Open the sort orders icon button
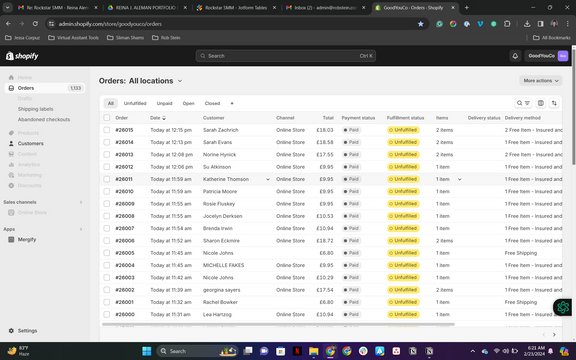 (x=554, y=103)
